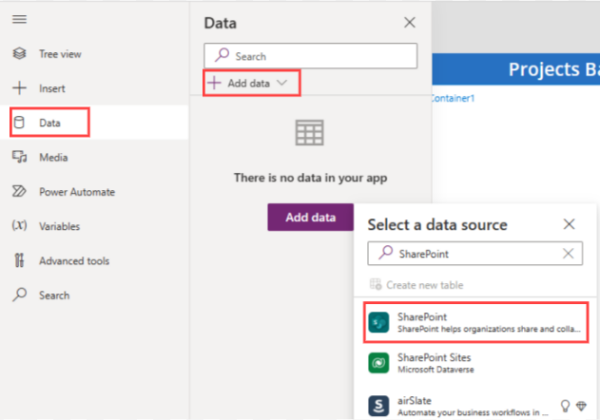
Task: Select the airSlate connector
Action: click(x=476, y=406)
